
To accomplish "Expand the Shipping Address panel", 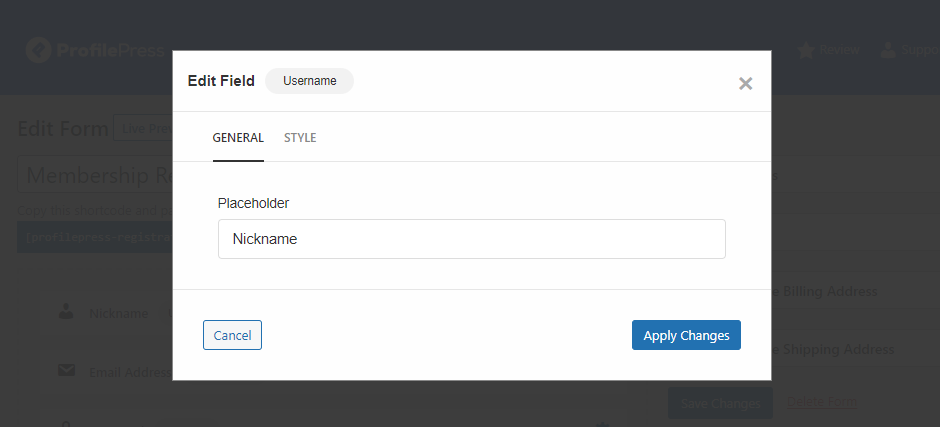I will 835,350.
